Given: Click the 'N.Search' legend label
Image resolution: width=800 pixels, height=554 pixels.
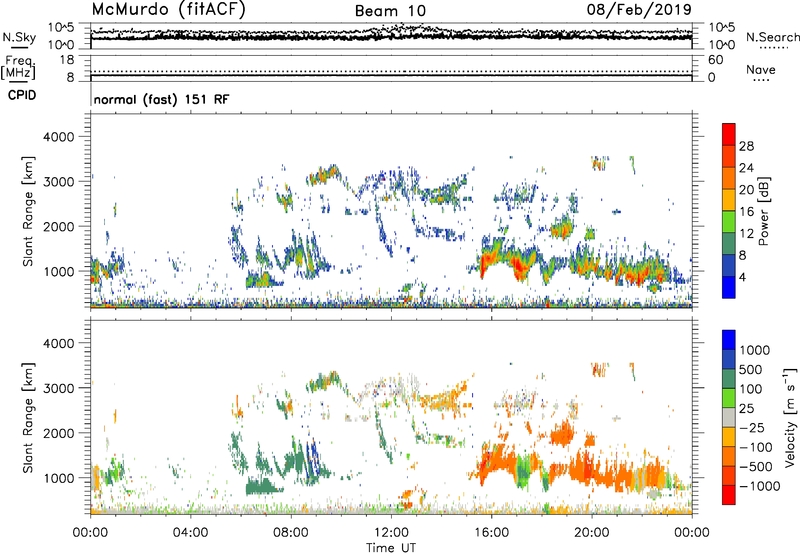Looking at the screenshot, I should 772,37.
